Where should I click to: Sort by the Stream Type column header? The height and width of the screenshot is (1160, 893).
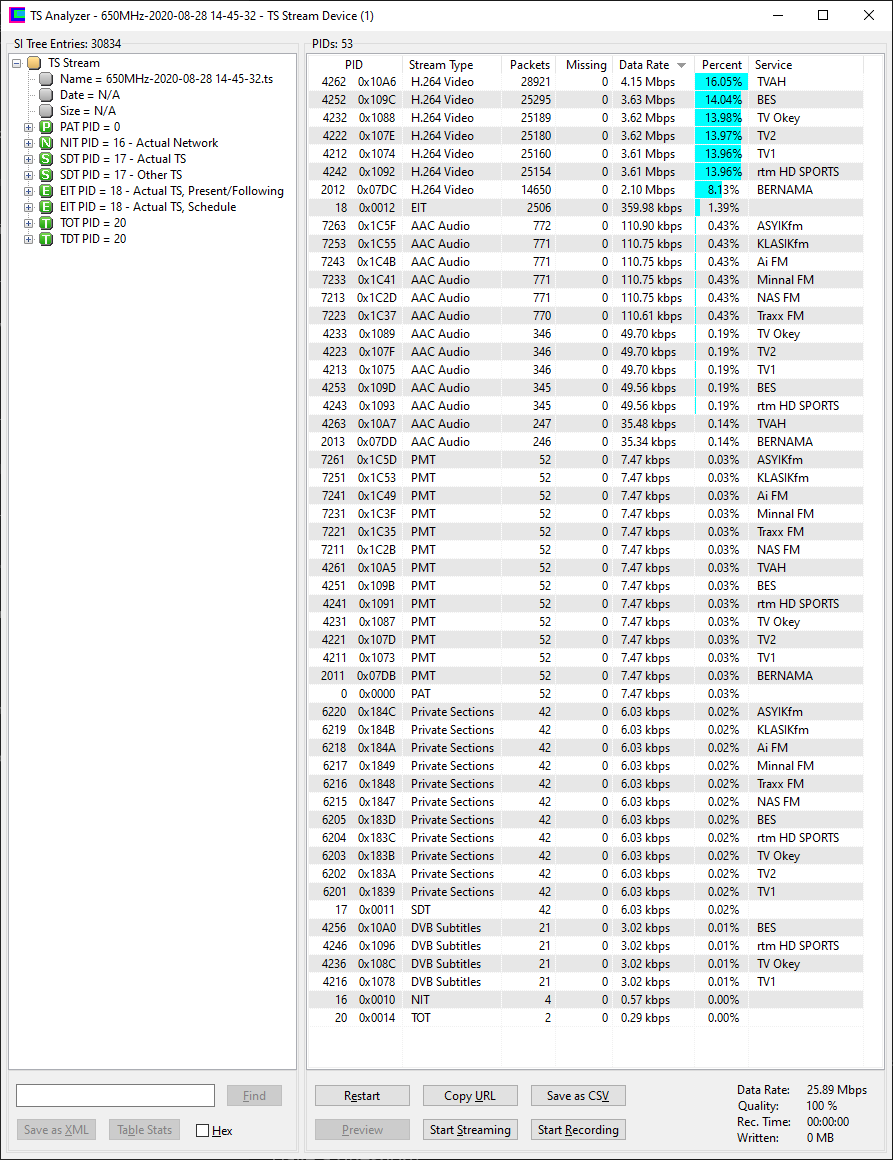click(x=441, y=65)
